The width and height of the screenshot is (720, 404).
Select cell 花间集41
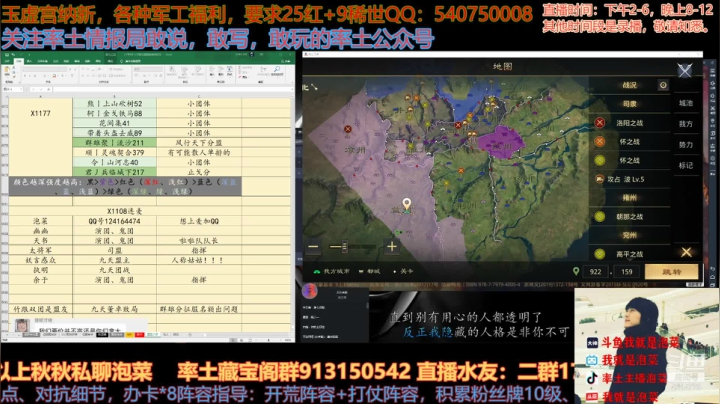tap(114, 123)
